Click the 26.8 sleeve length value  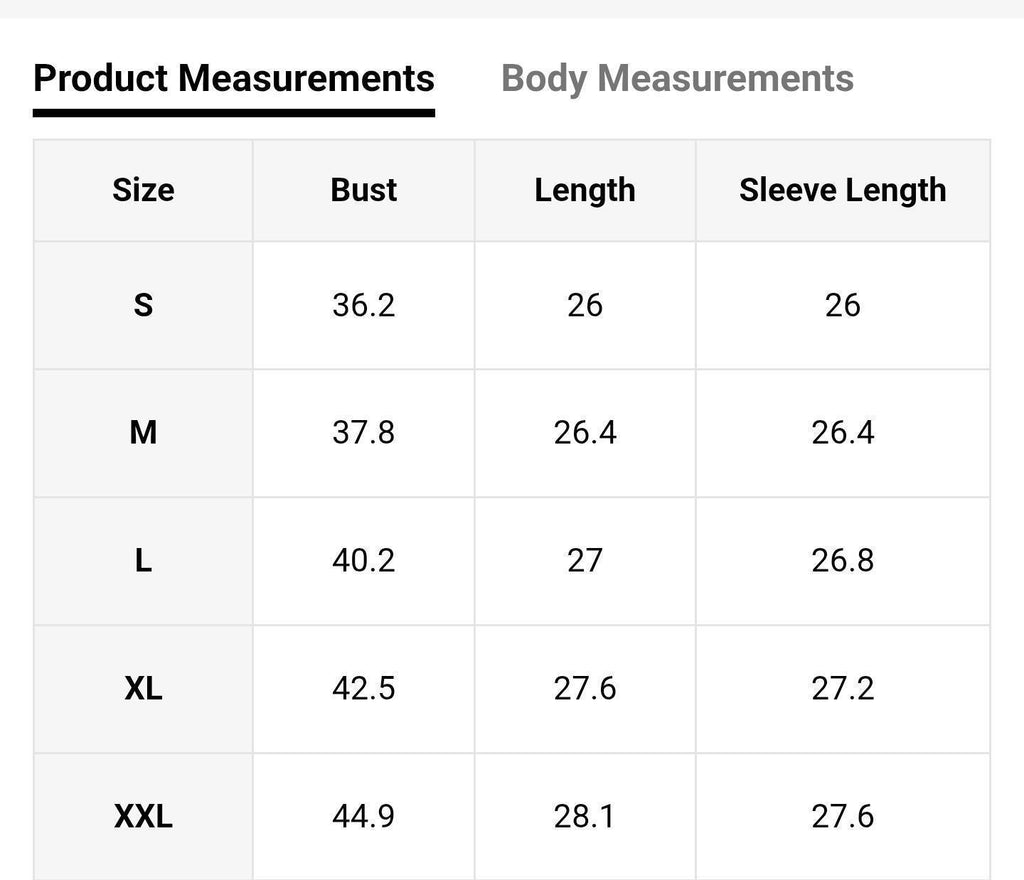842,561
